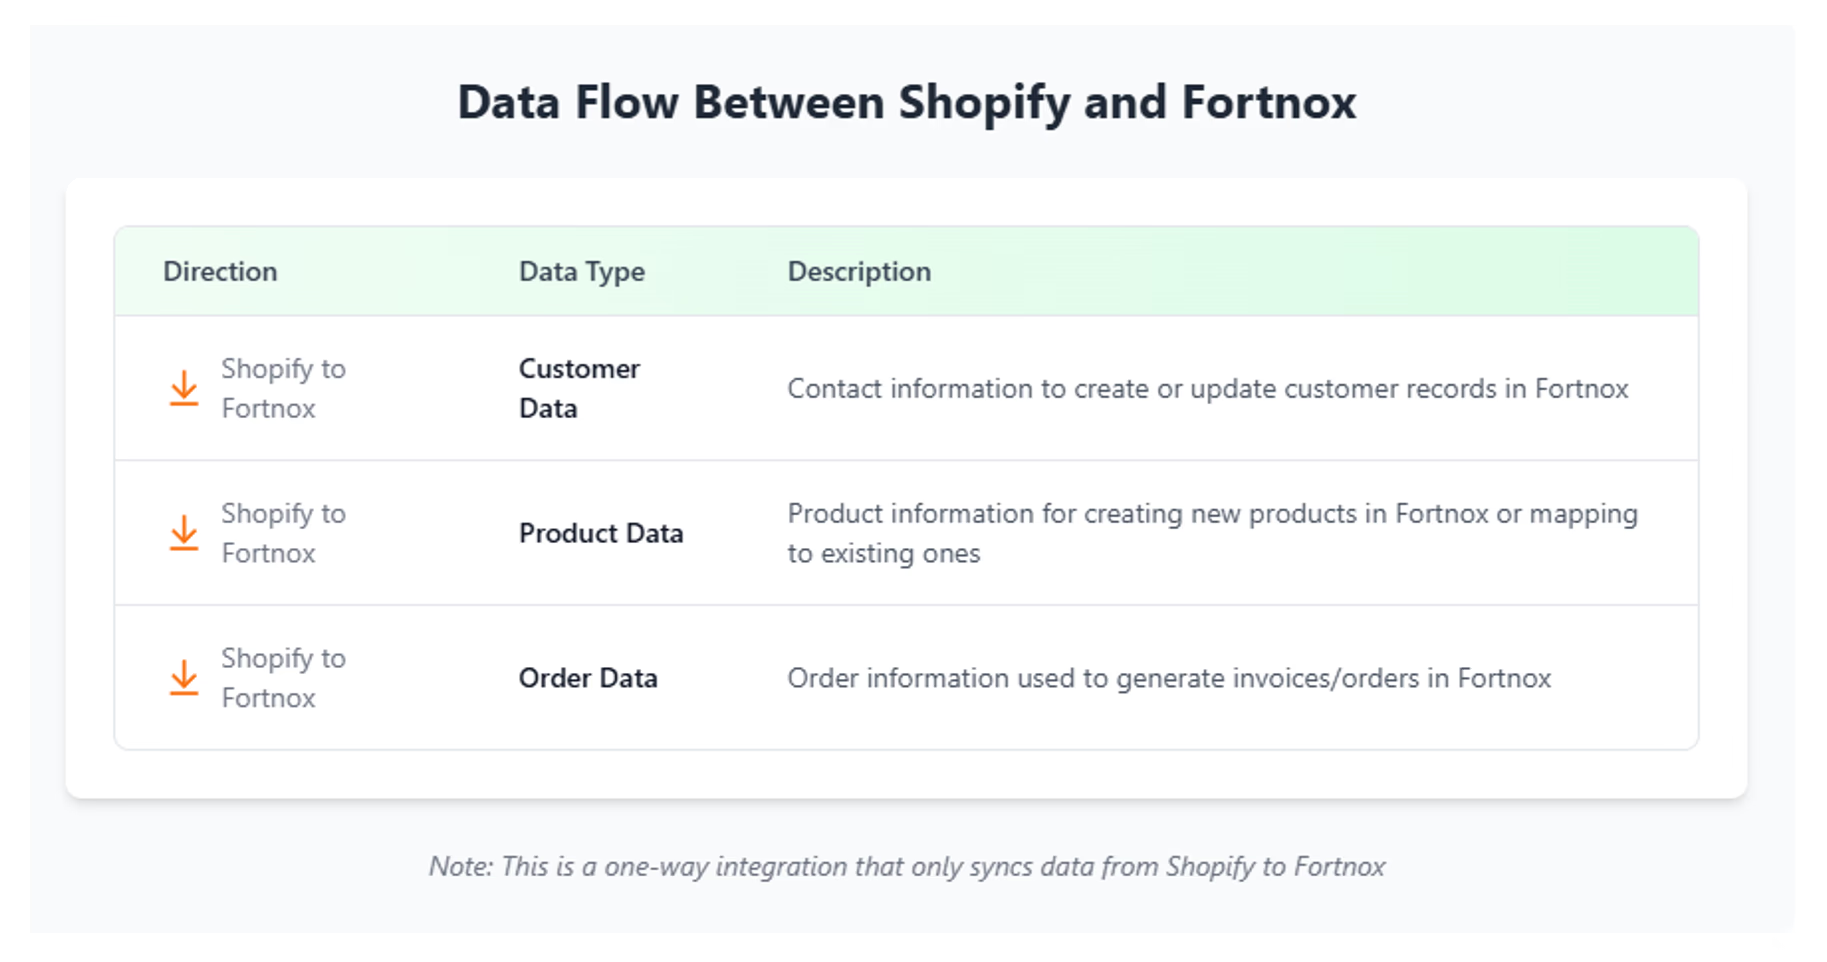Click "Shopify to Fortnox" text in Order Data row
This screenshot has height=962, width=1827.
click(x=283, y=678)
